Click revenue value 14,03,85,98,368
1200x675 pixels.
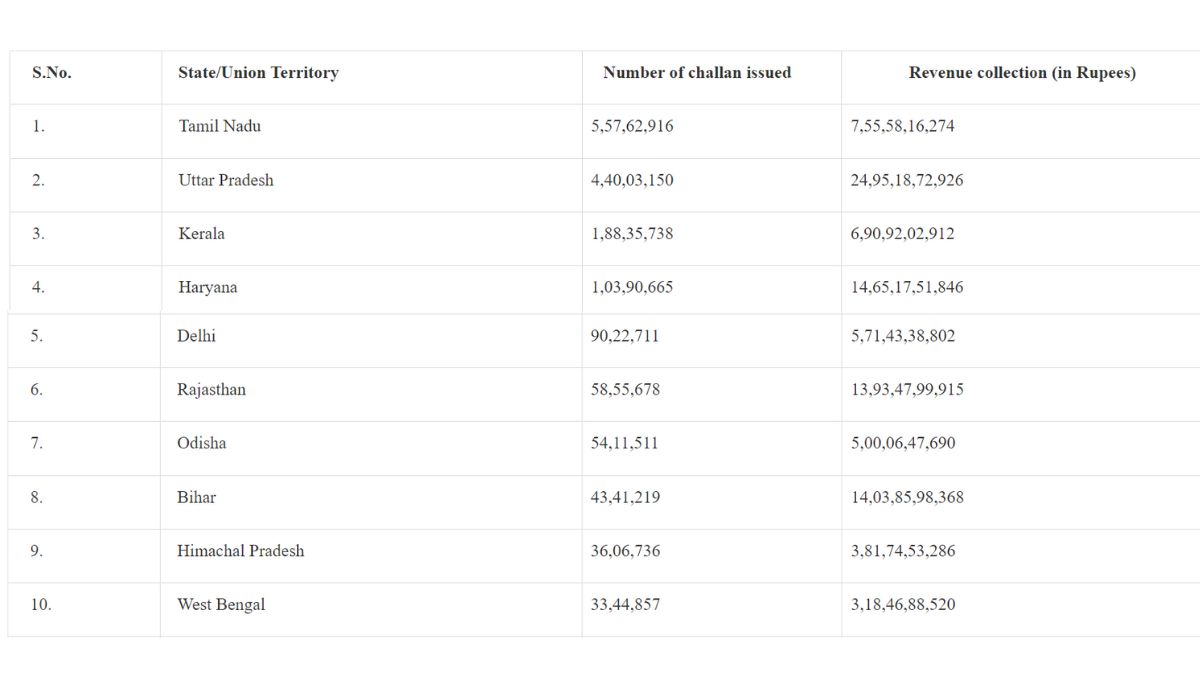907,497
